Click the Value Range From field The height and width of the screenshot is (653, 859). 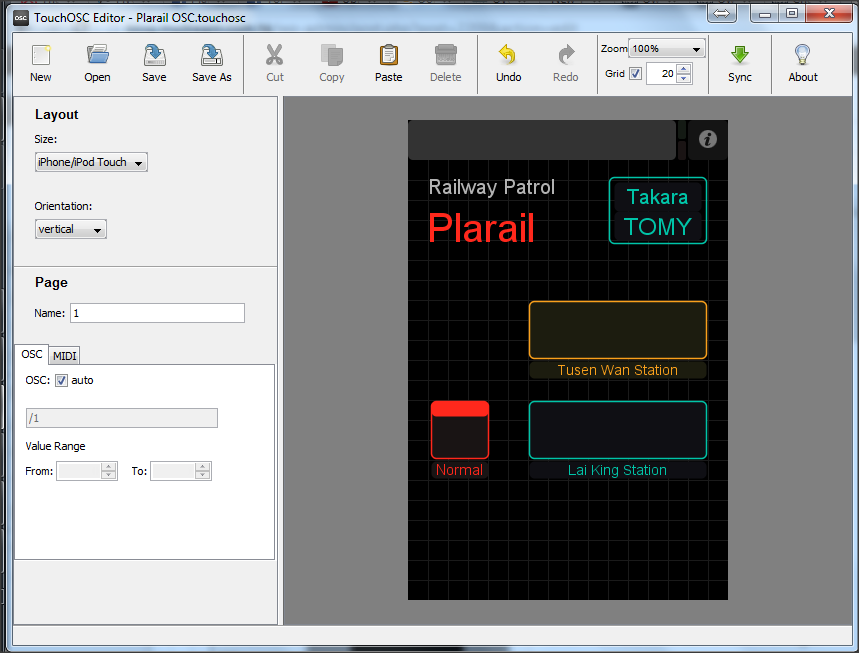[x=79, y=471]
